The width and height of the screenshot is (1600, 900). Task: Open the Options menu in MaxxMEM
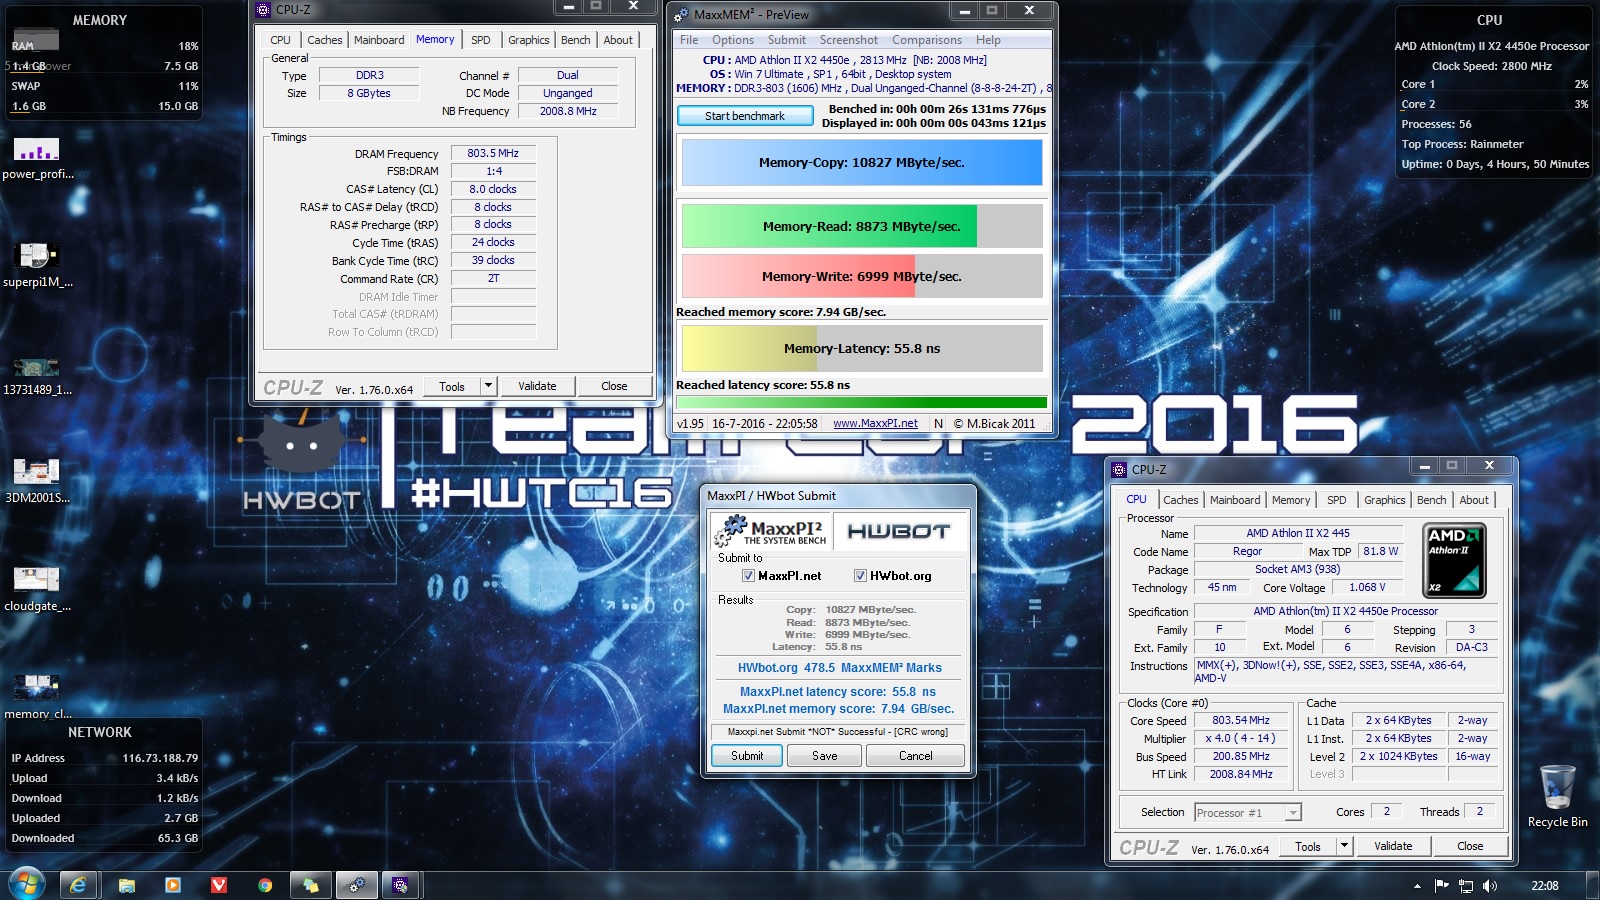tap(733, 40)
